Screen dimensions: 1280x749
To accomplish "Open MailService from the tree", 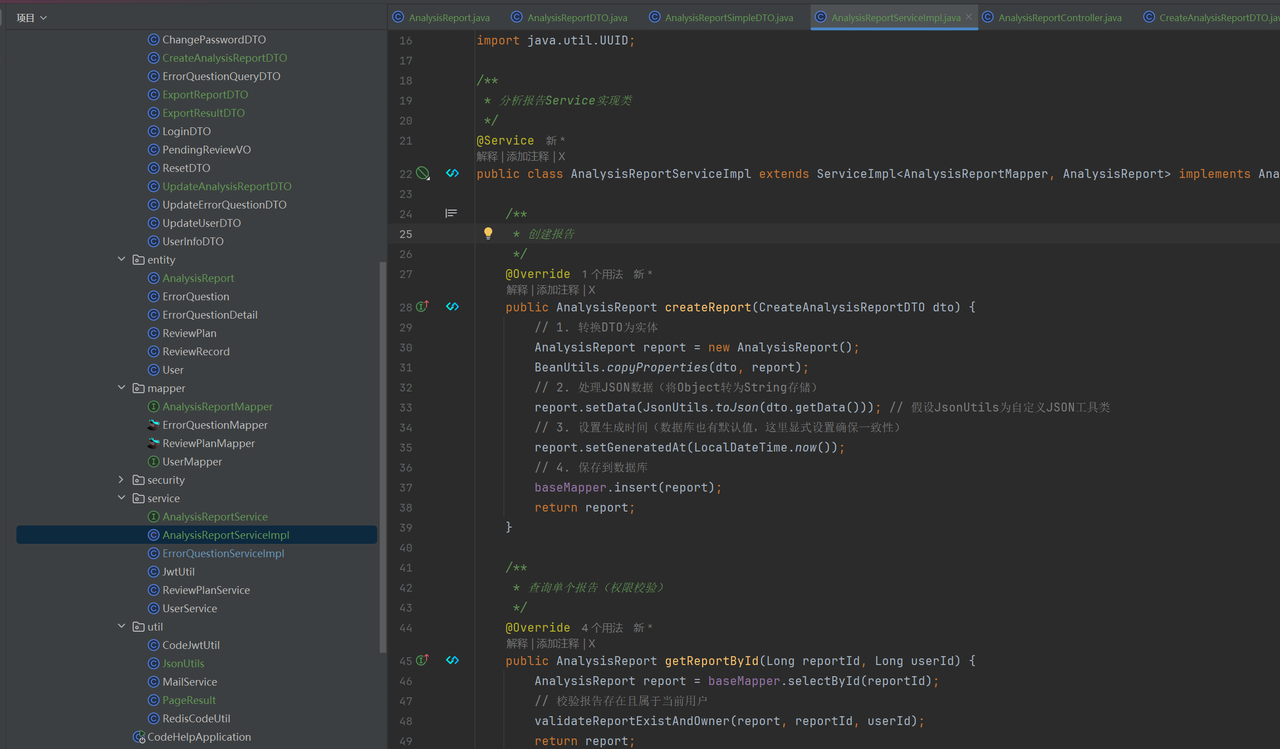I will (189, 682).
